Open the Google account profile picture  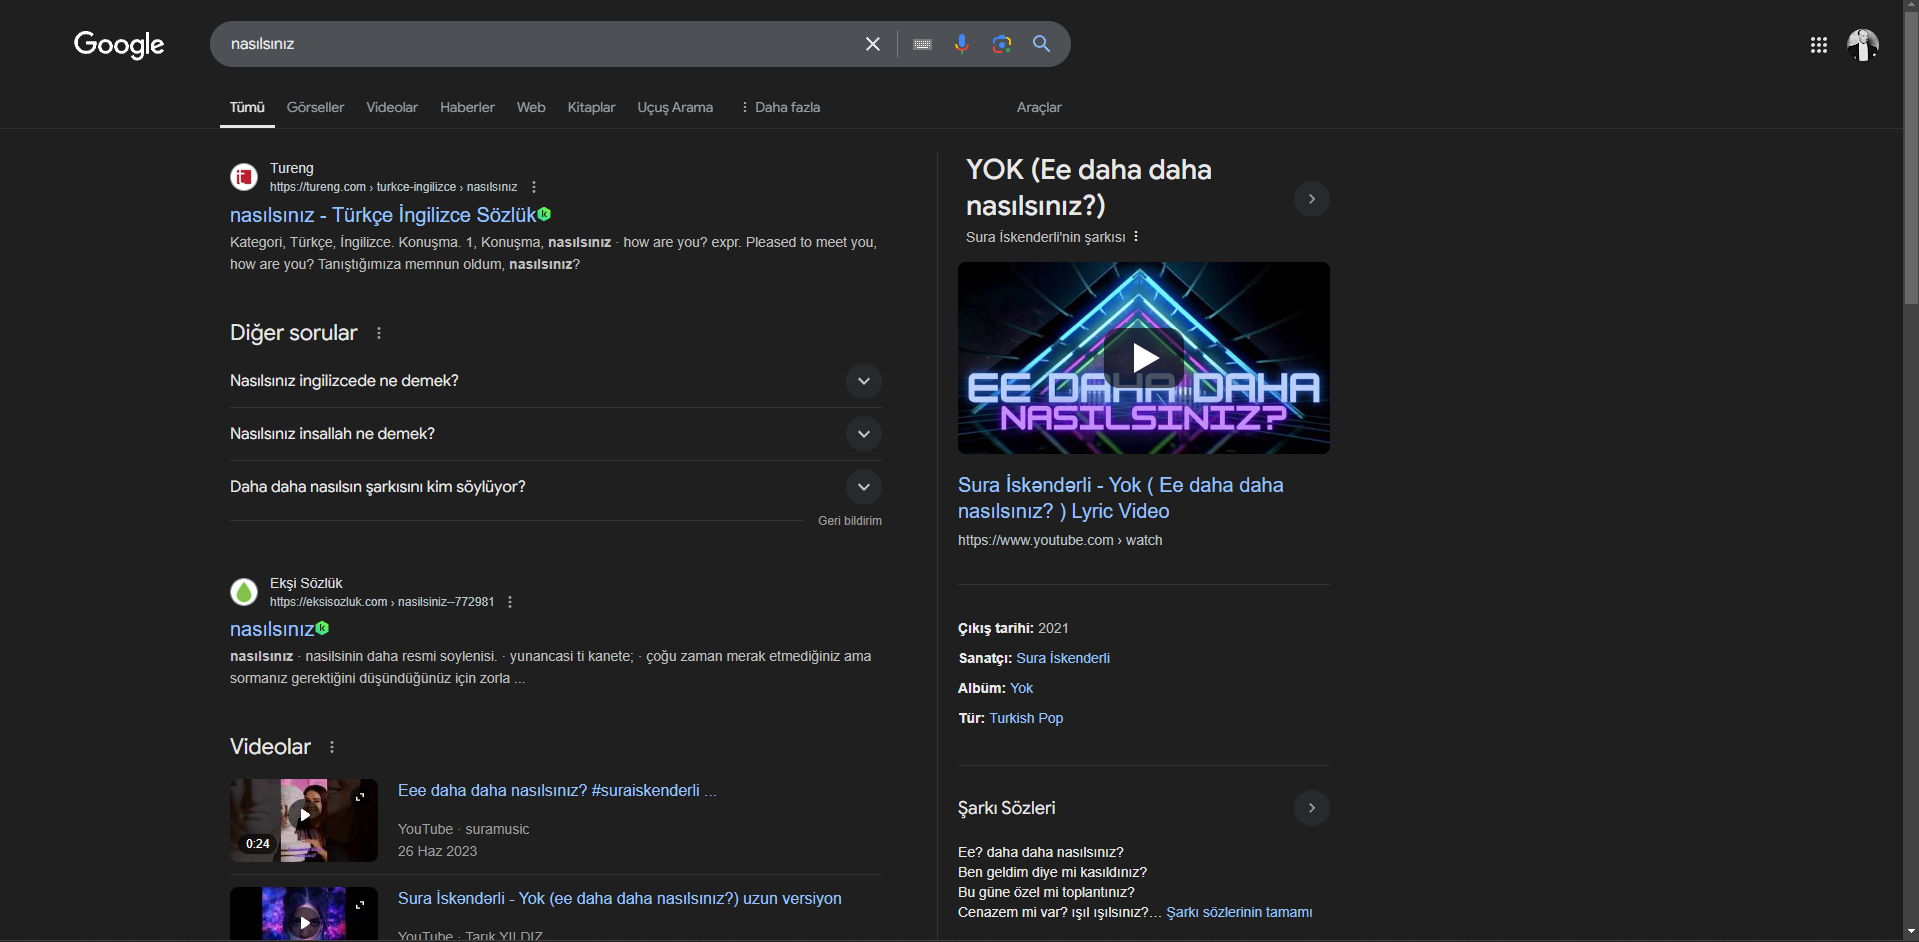point(1863,45)
